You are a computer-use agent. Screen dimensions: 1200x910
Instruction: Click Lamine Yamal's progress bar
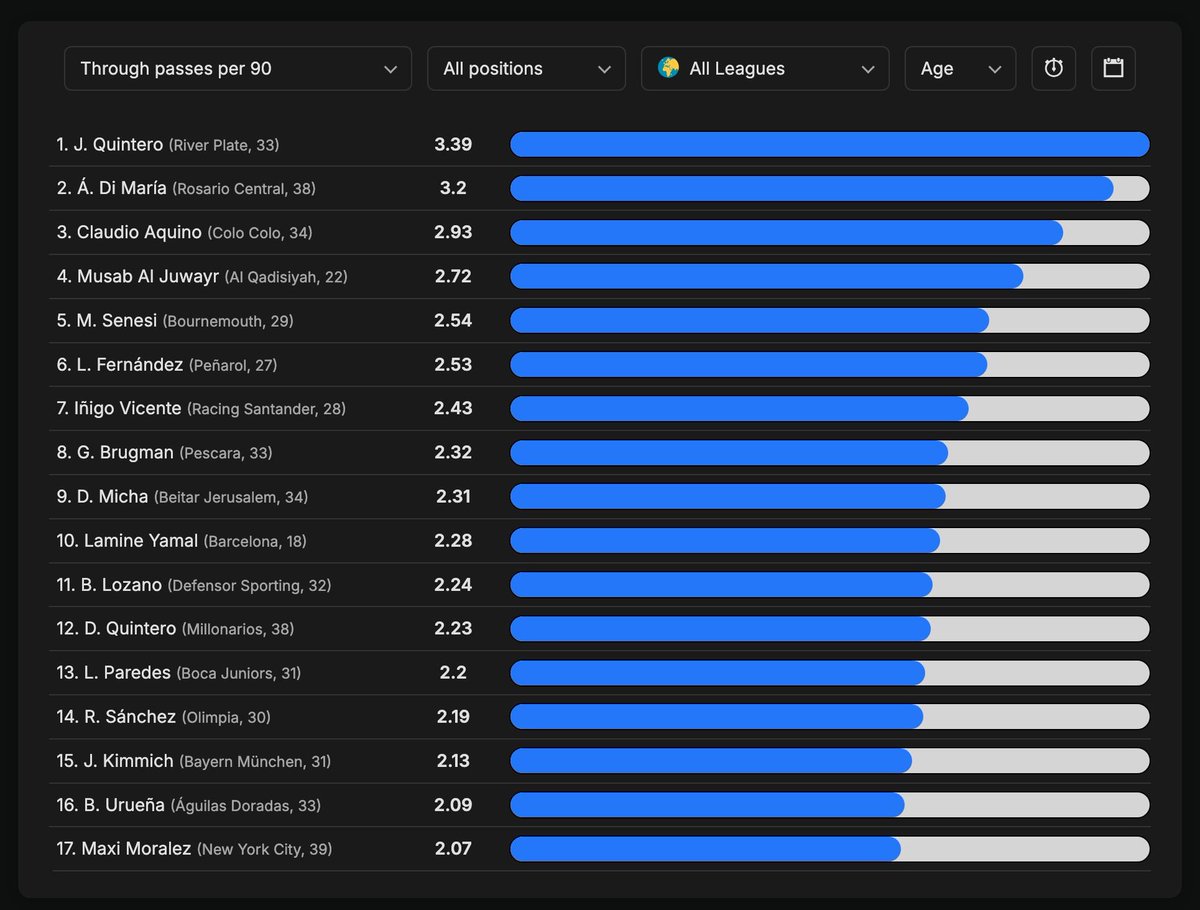830,541
